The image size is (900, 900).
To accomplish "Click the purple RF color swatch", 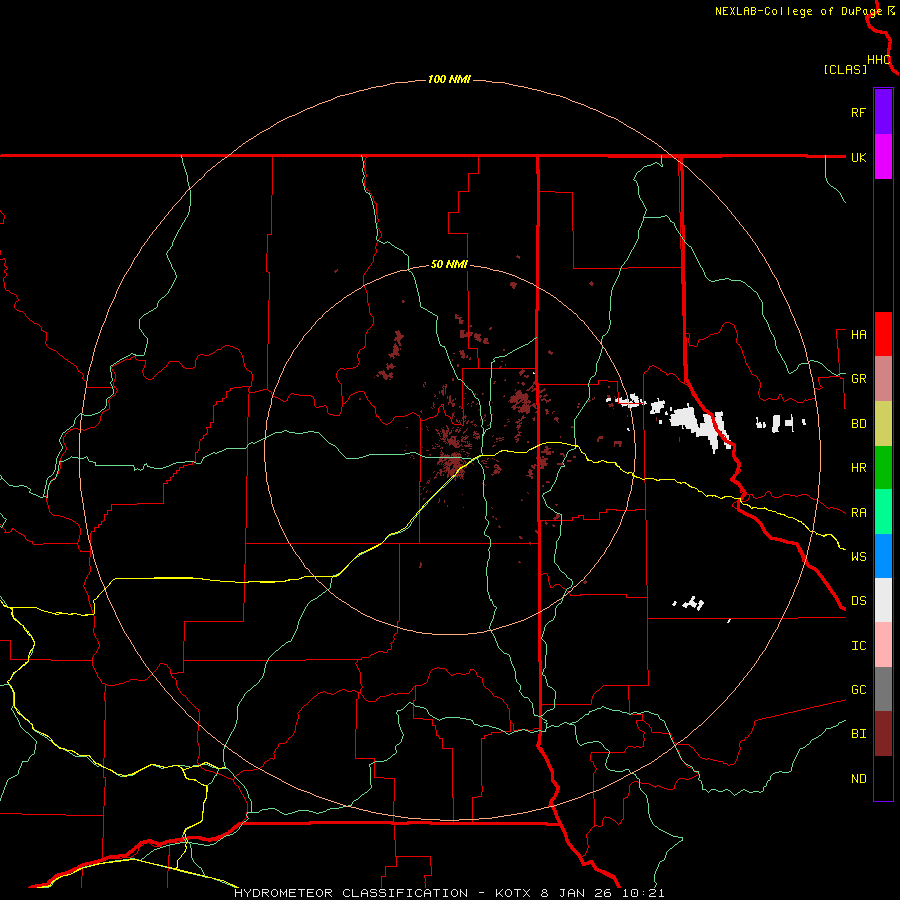I will (883, 112).
